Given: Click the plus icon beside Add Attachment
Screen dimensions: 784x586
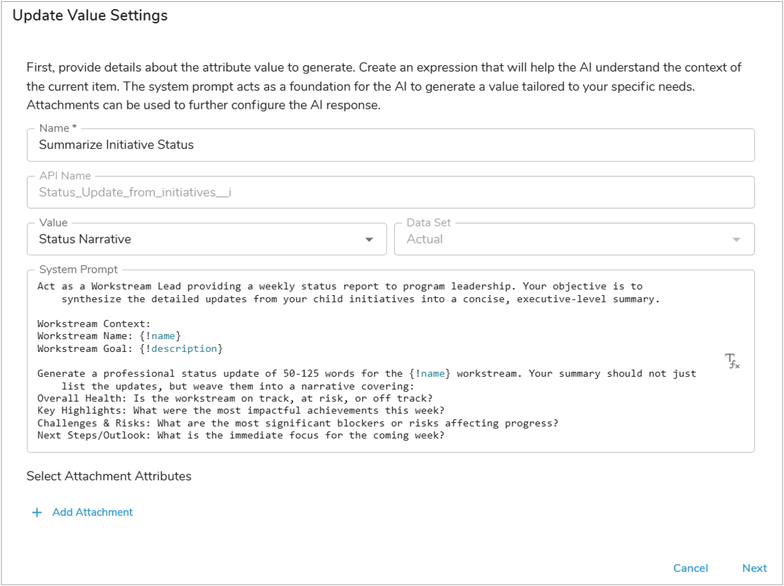Looking at the screenshot, I should coord(37,512).
